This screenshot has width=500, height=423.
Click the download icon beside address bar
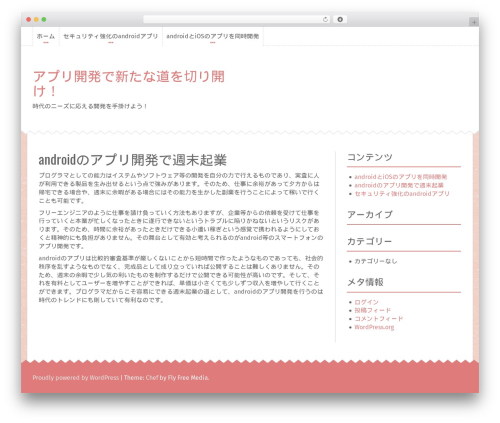[340, 20]
